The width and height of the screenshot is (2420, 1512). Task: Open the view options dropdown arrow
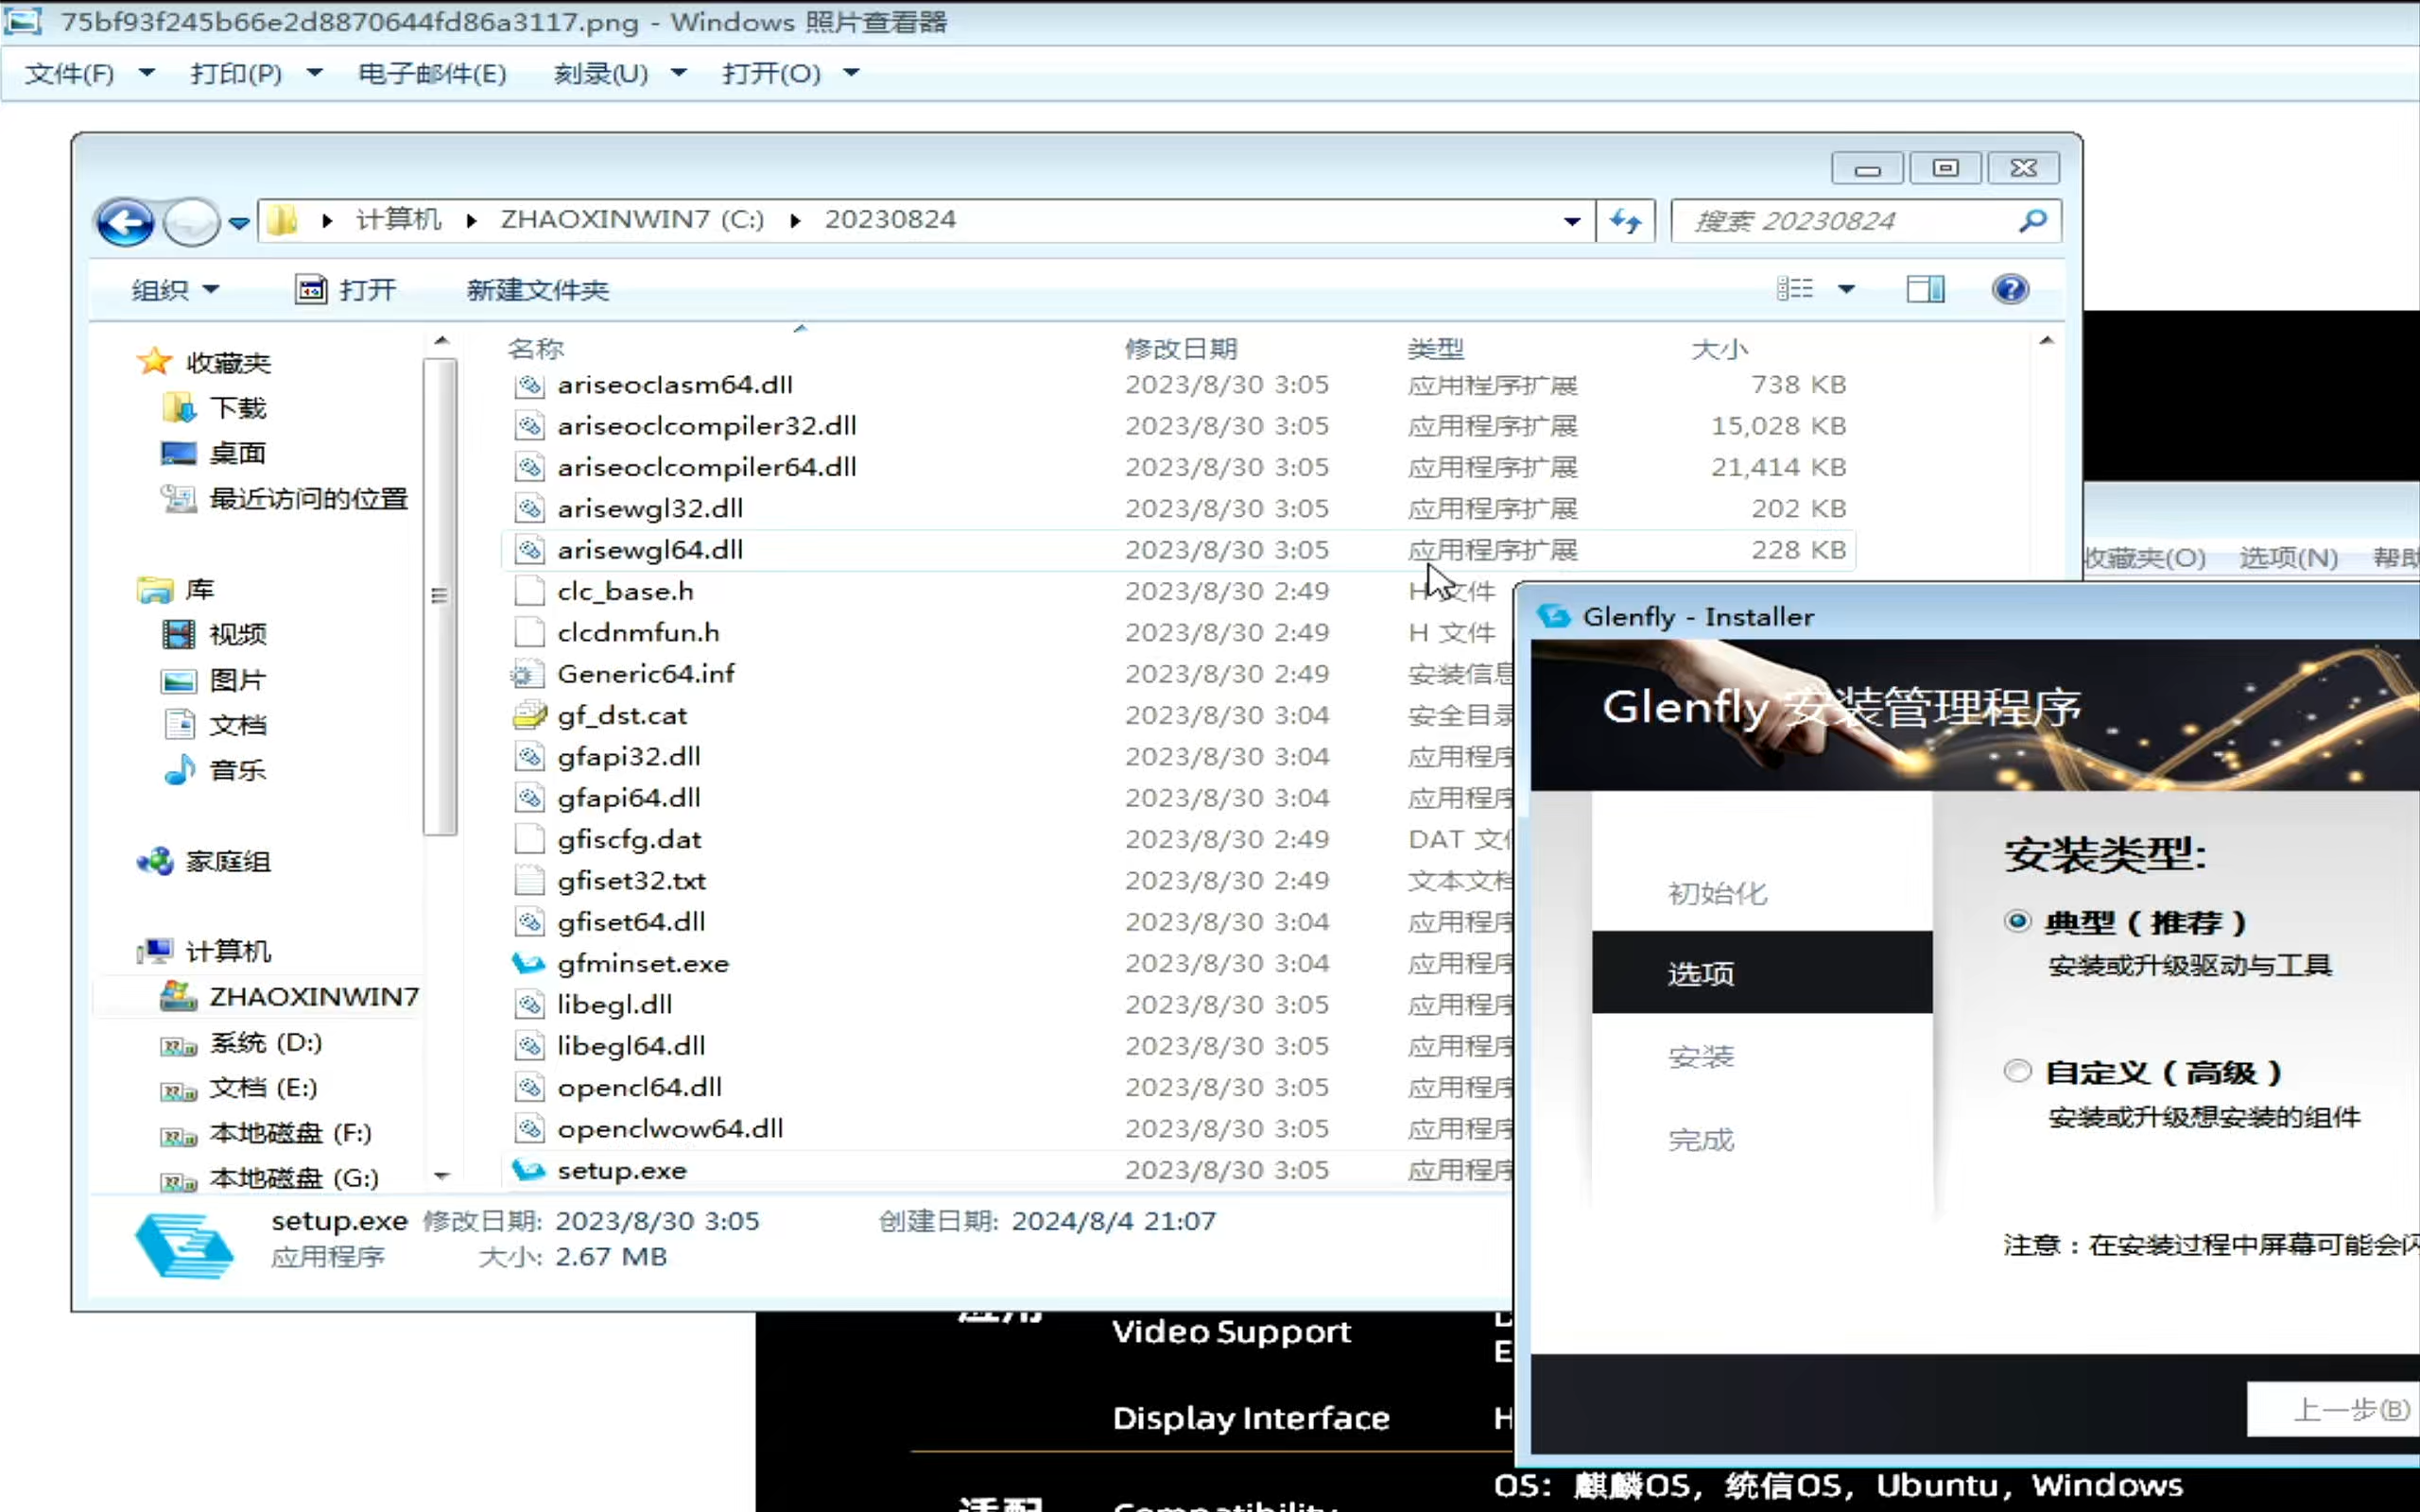[1846, 289]
